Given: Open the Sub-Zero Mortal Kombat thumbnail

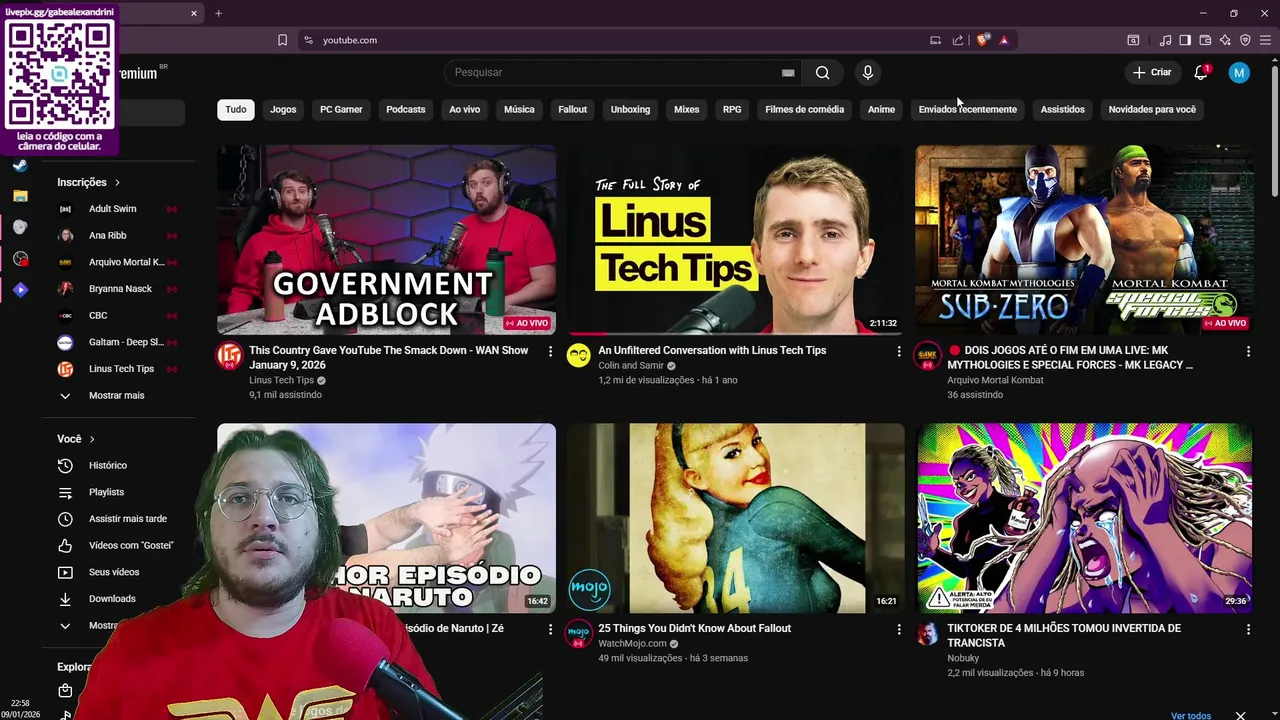Looking at the screenshot, I should pos(1084,240).
